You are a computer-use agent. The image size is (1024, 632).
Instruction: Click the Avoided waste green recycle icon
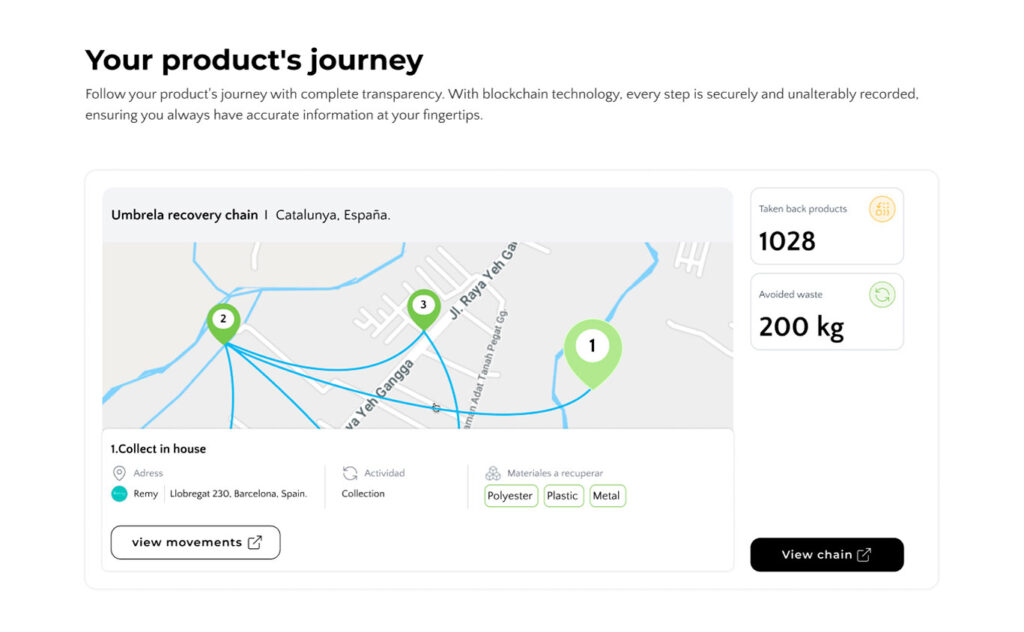point(882,295)
